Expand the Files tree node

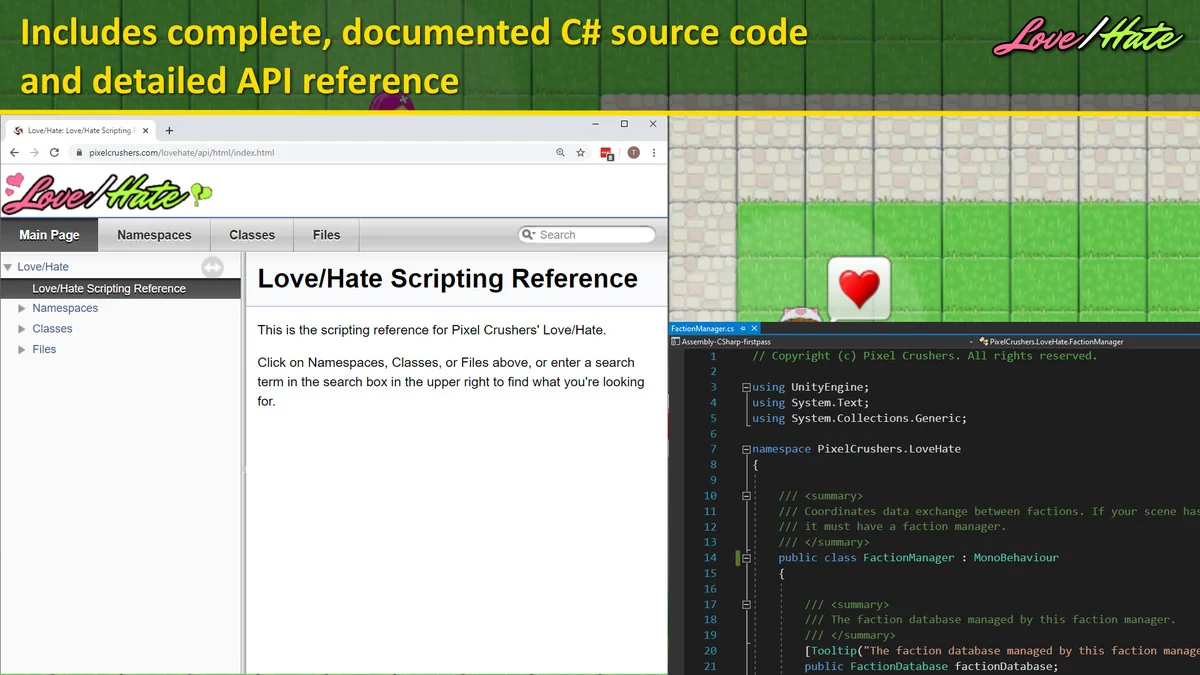coord(22,350)
